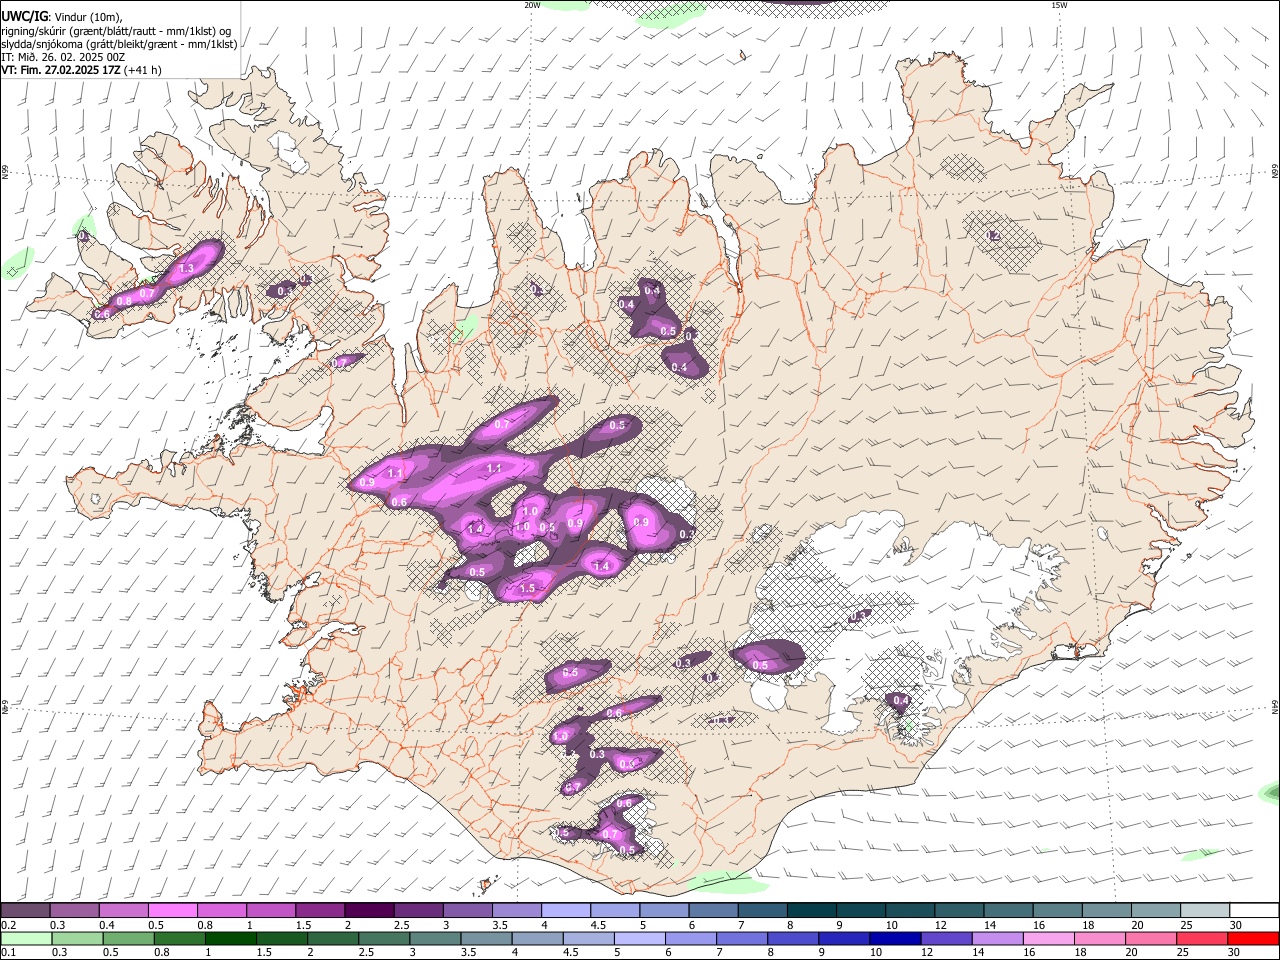Pick the 2–2.5 darkest purple snow legend swatch
Image resolution: width=1280 pixels, height=960 pixels.
(368, 911)
